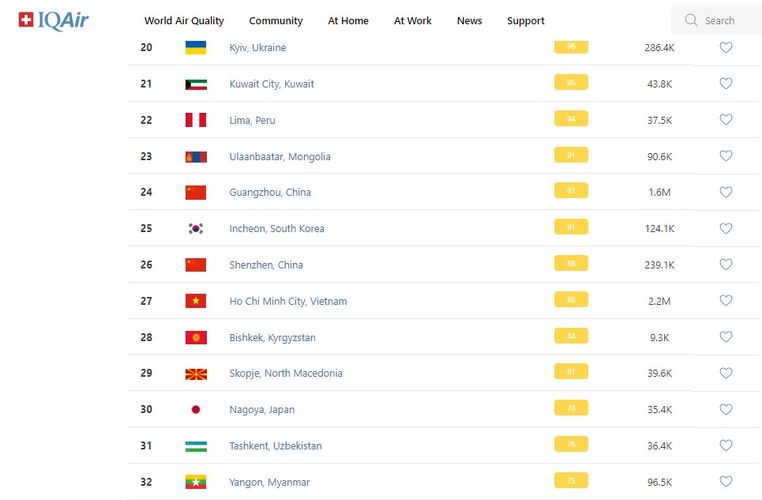The image size is (762, 500).
Task: Favorite Yangon, Myanmar using its heart
Action: pyautogui.click(x=726, y=482)
